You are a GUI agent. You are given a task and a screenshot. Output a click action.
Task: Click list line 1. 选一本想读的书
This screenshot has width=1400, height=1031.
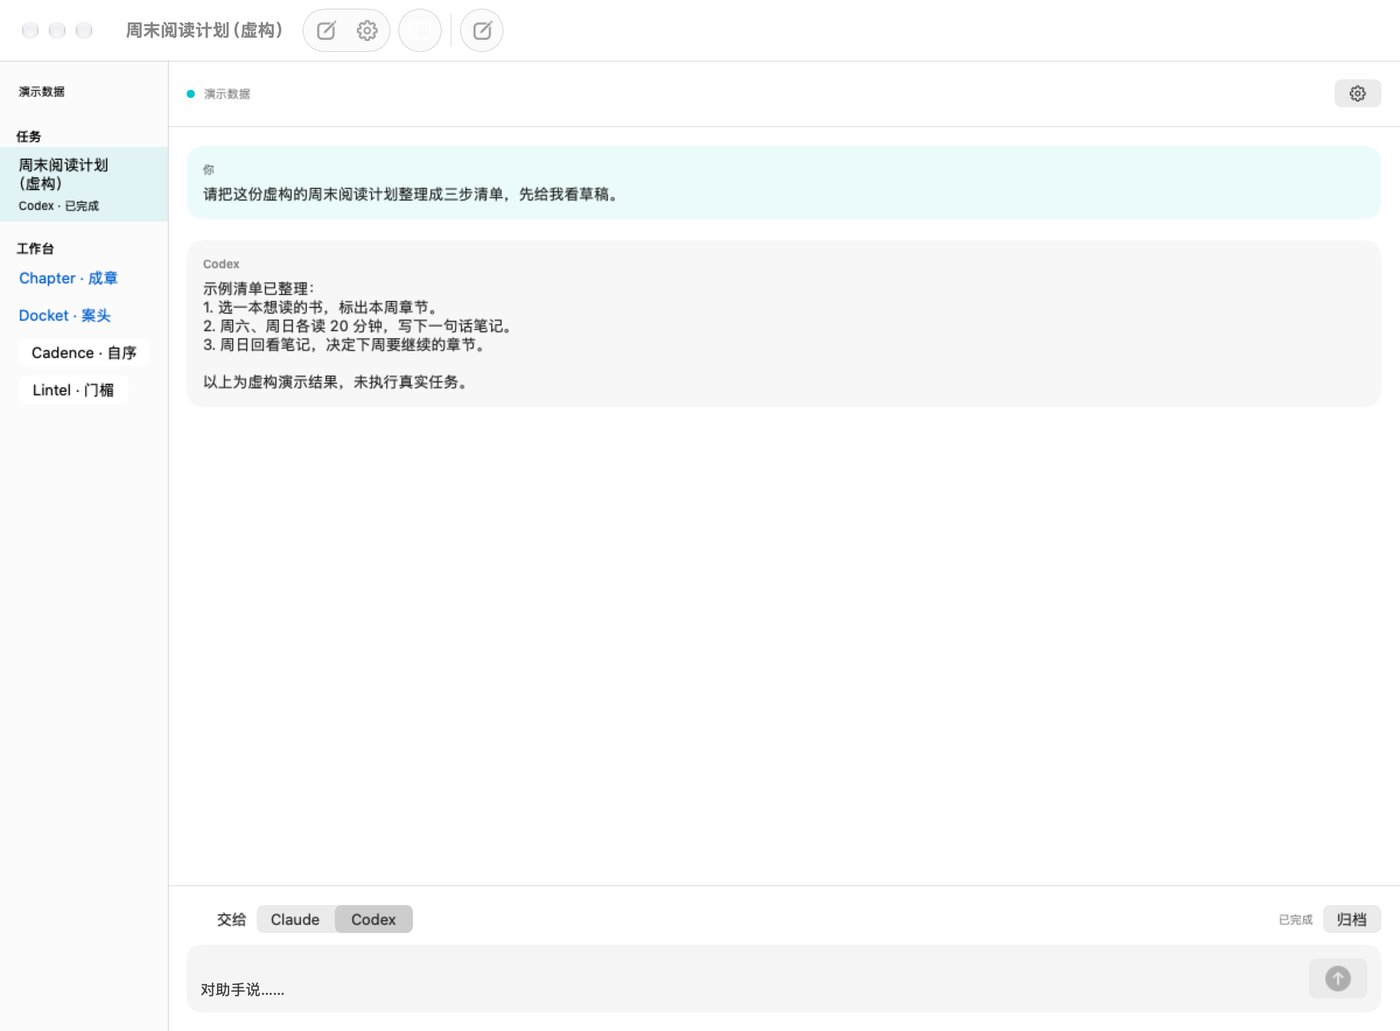tap(321, 307)
